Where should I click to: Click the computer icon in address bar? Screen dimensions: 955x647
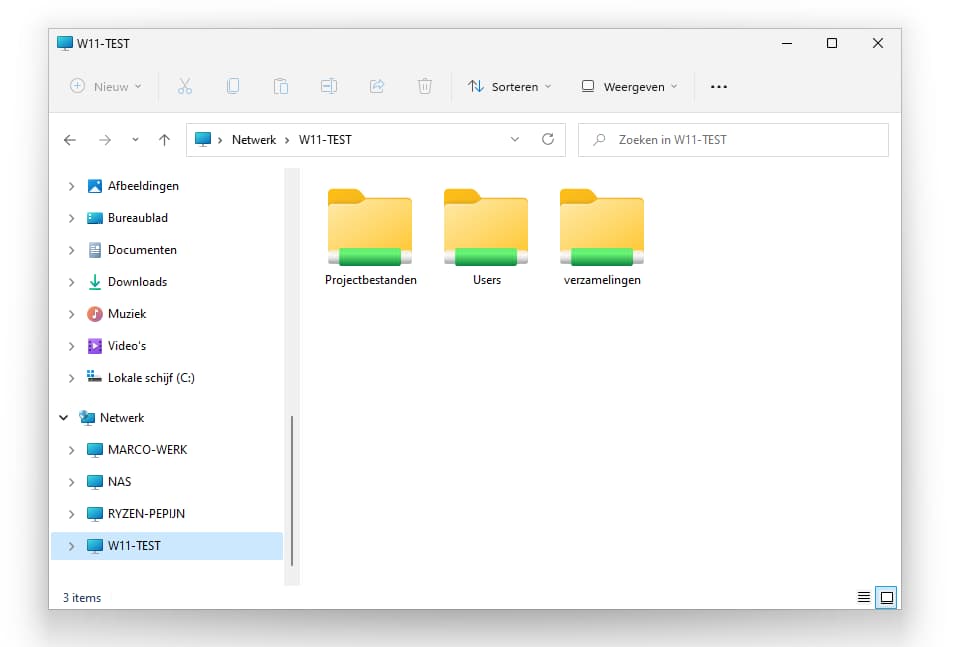(x=203, y=140)
